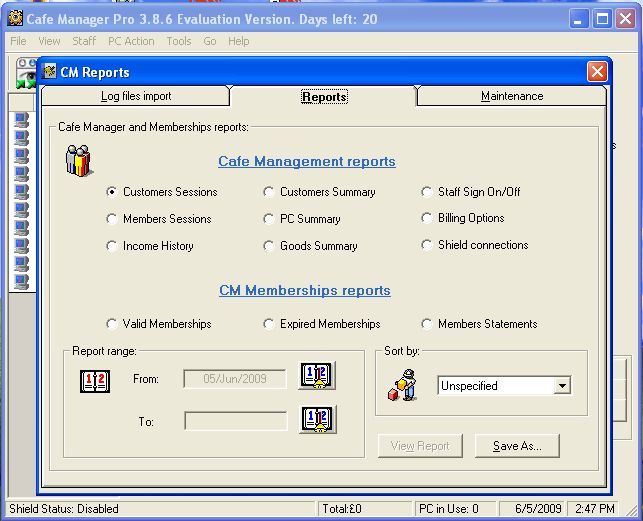Click CM Memberships reports link

pos(305,290)
